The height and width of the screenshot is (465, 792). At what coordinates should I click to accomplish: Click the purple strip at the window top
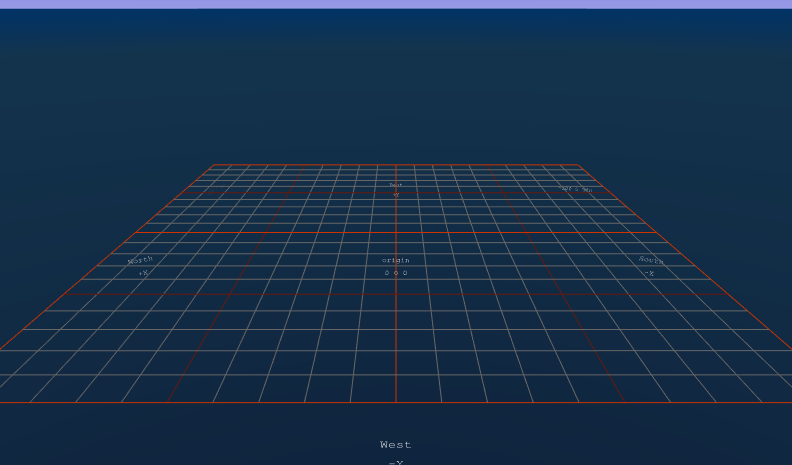coord(396,4)
